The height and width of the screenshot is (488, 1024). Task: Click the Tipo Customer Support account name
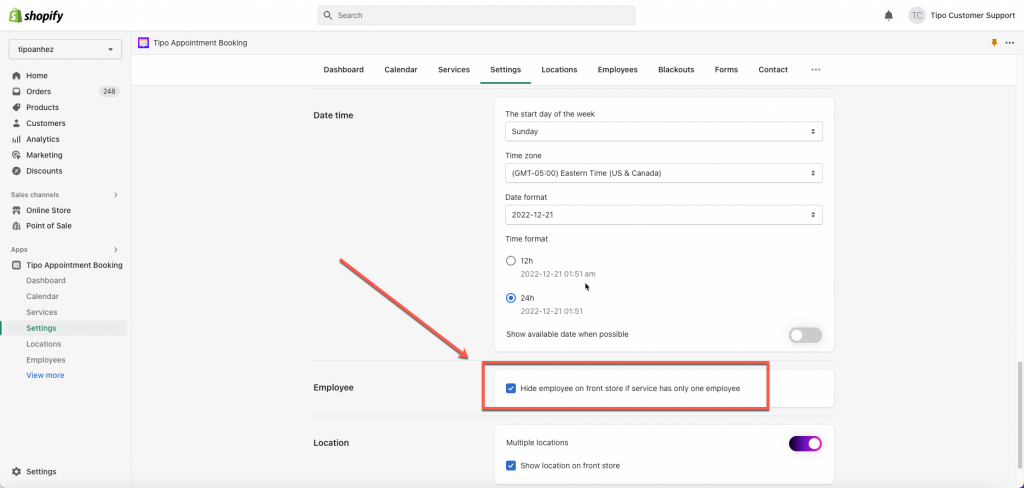point(972,15)
